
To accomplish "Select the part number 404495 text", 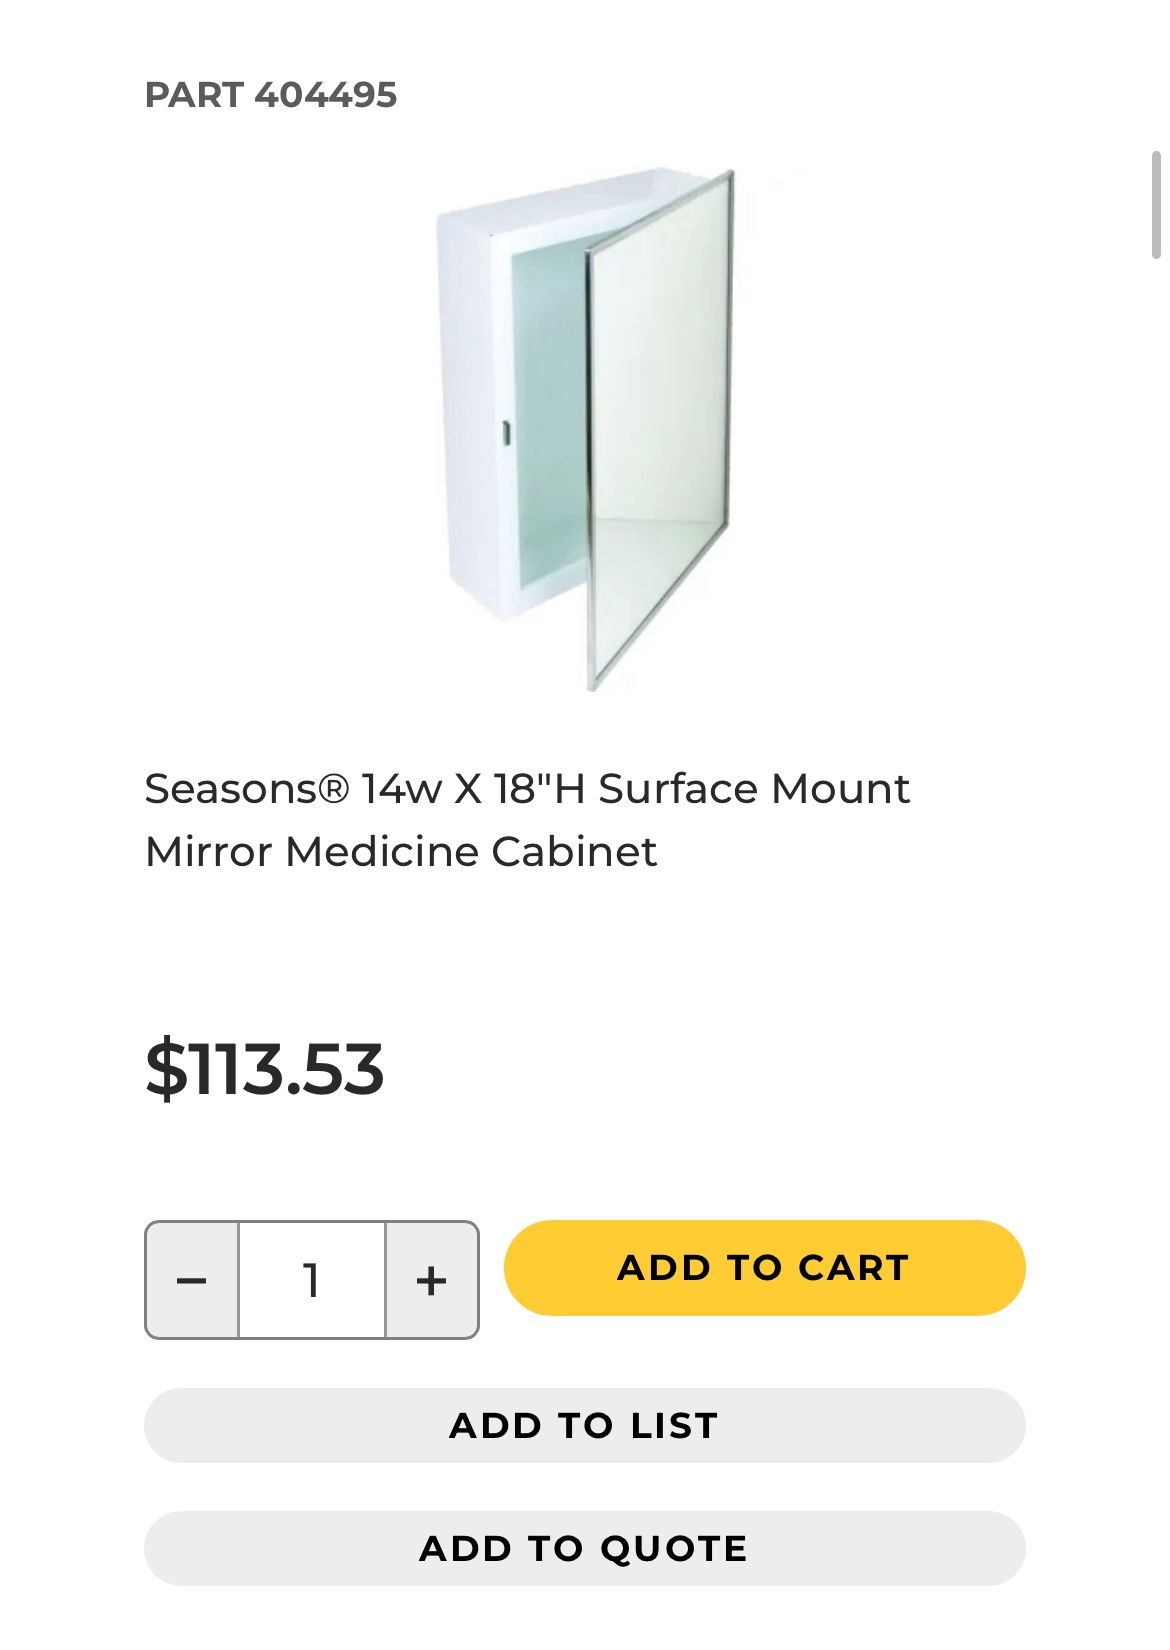I will [x=272, y=97].
